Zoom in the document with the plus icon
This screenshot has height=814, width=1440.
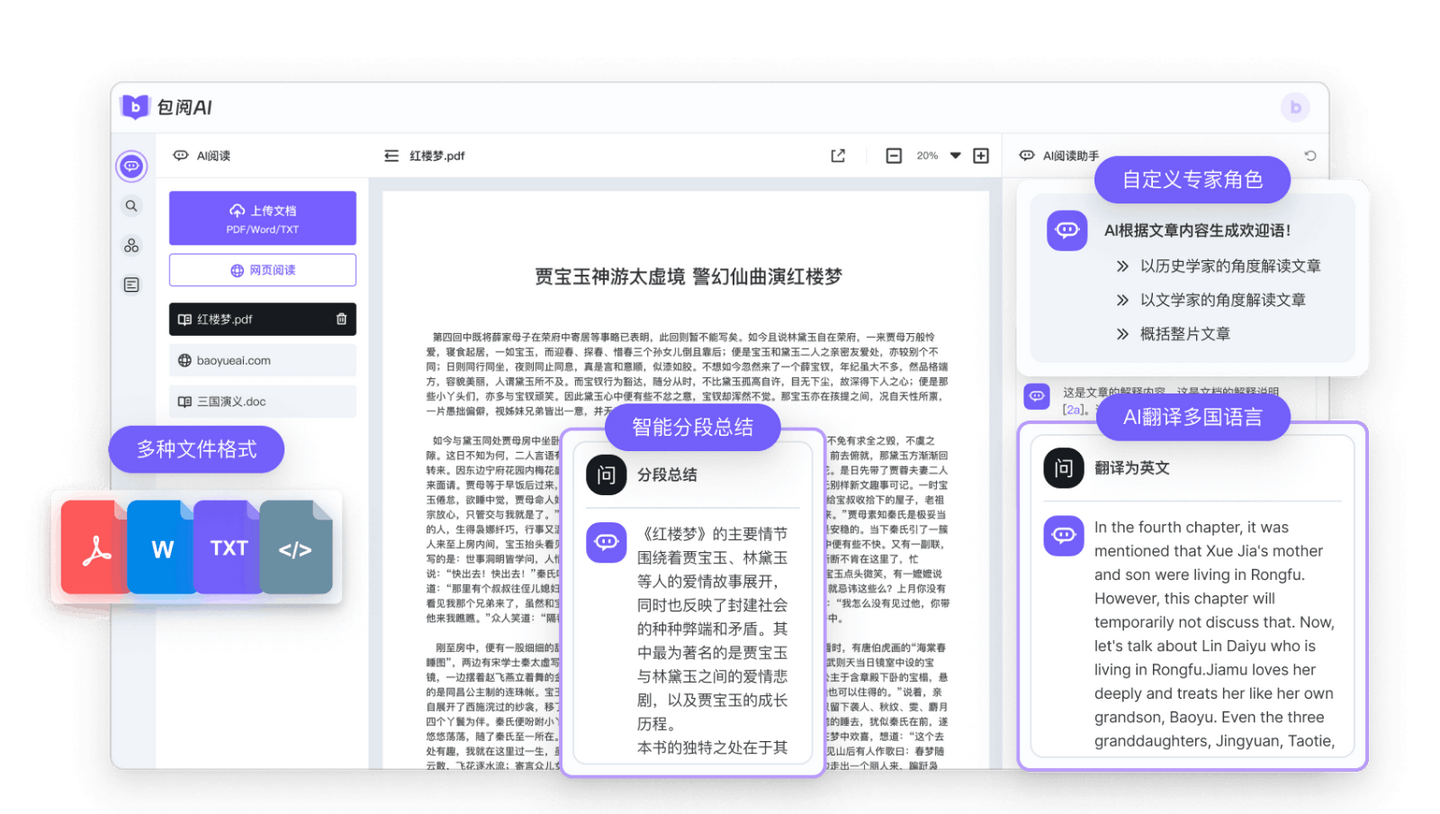point(981,155)
